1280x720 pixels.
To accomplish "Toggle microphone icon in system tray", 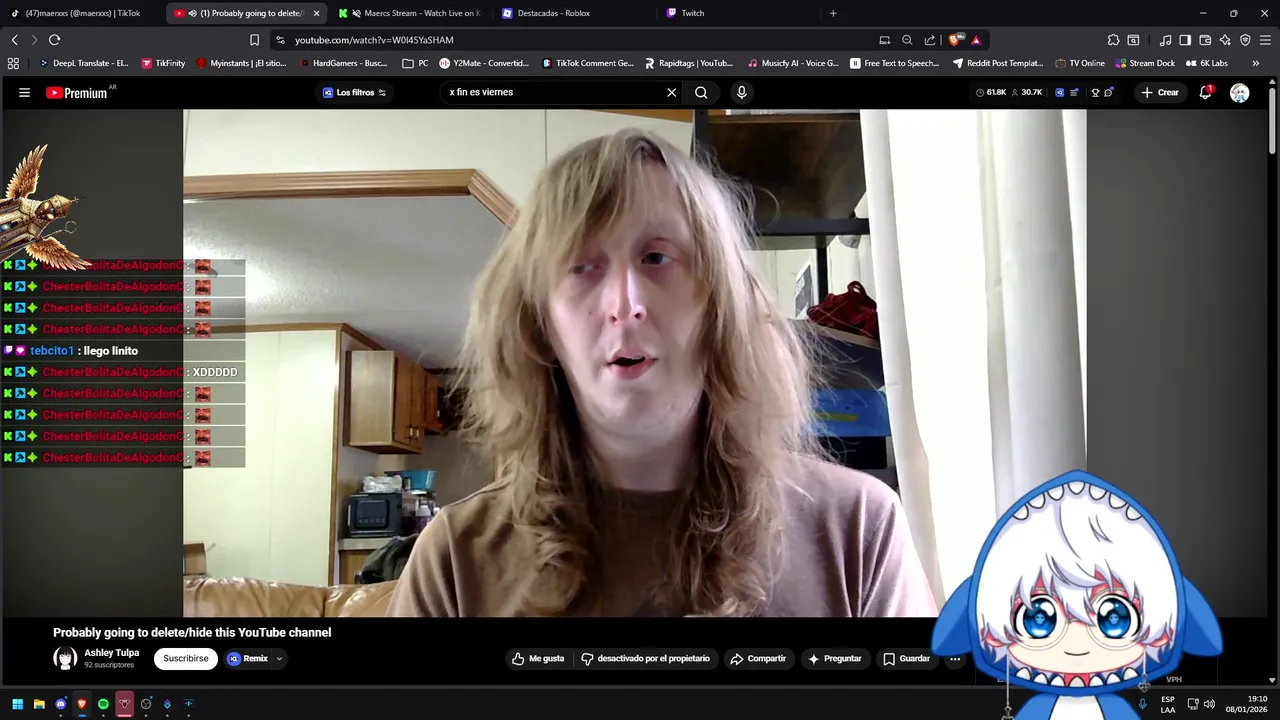I will (x=1142, y=704).
